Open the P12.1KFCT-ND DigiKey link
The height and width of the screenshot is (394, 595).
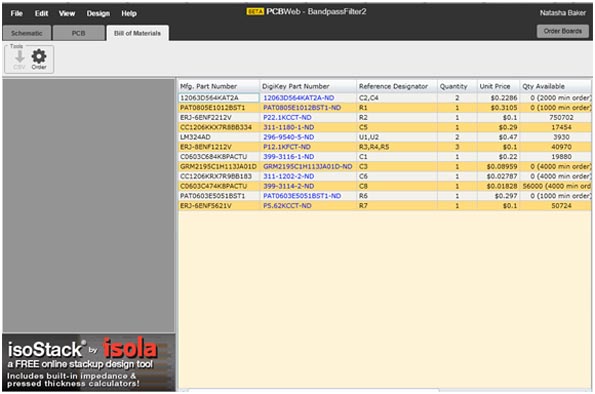pyautogui.click(x=287, y=147)
